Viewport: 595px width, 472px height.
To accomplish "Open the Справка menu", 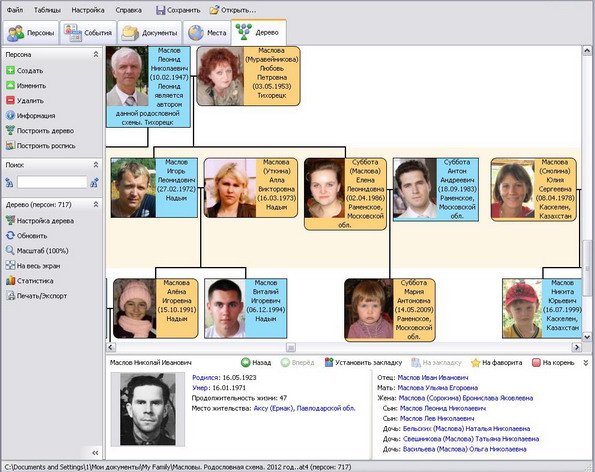I will [x=129, y=10].
